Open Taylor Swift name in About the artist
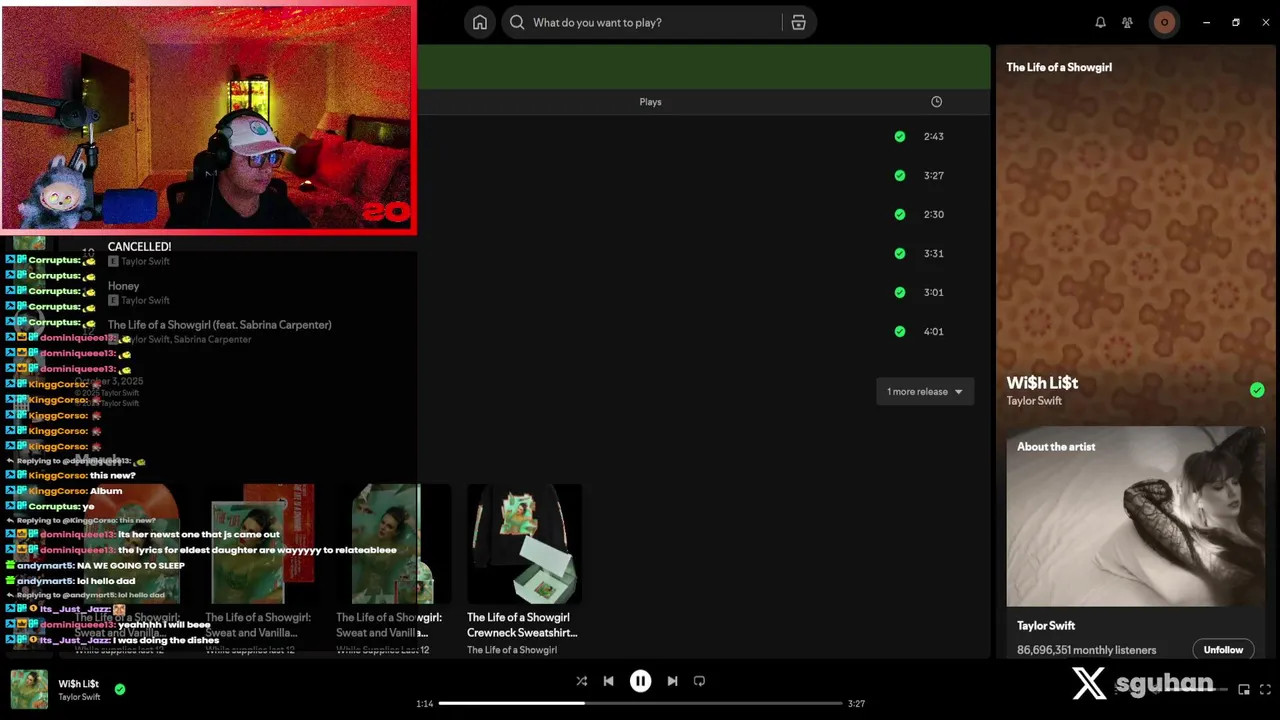The image size is (1280, 720). tap(1046, 626)
